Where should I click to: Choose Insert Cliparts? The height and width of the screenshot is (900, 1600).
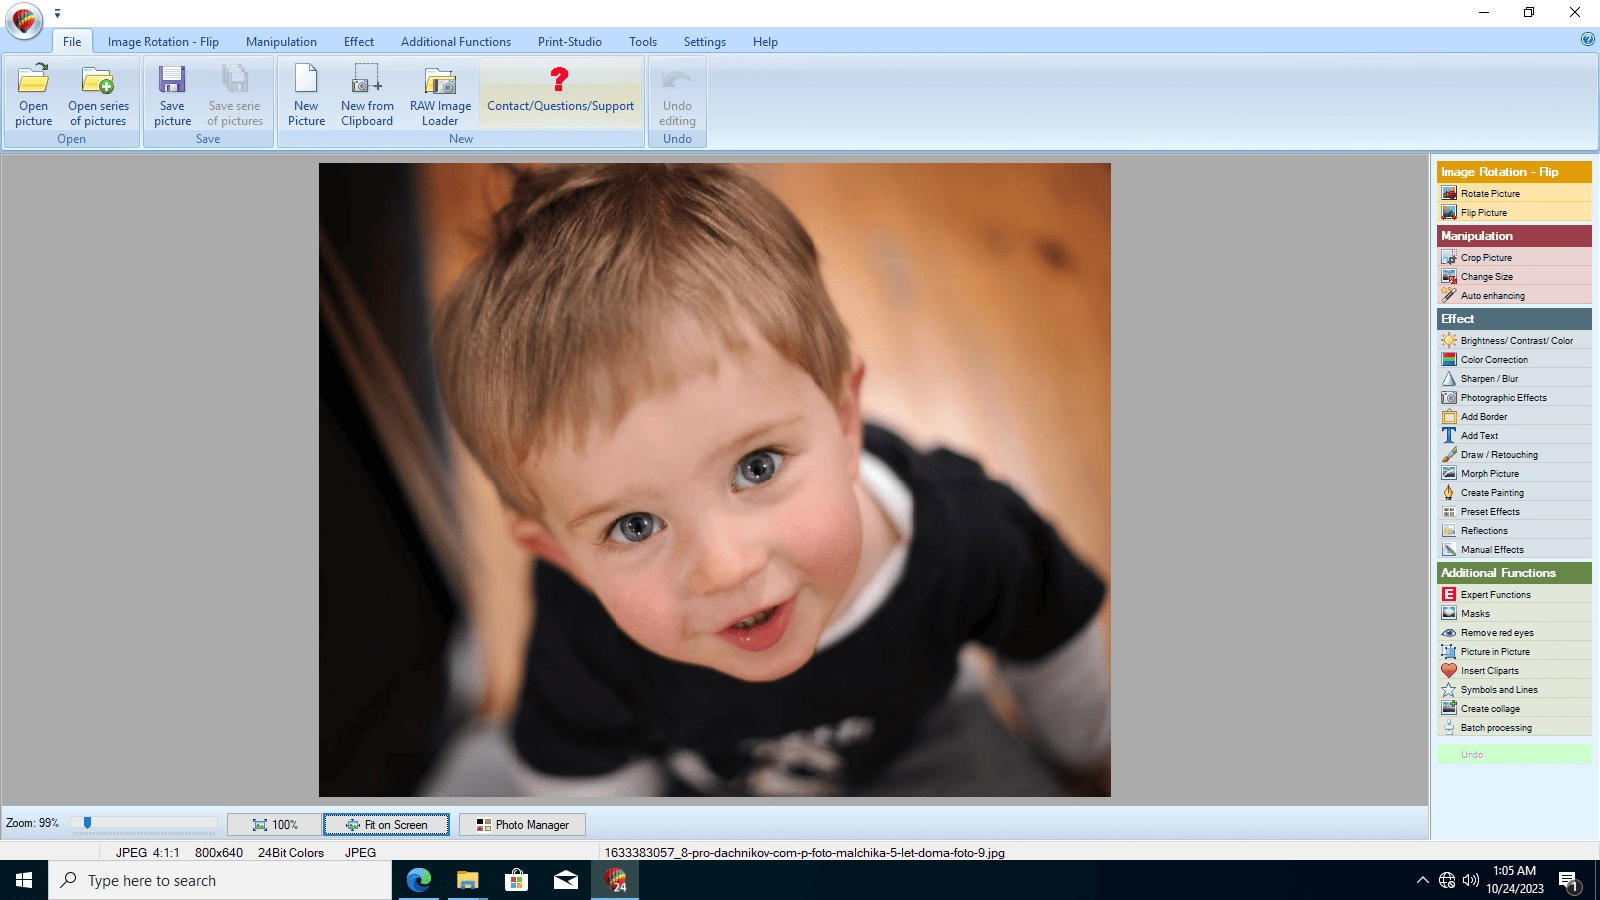click(x=1514, y=670)
